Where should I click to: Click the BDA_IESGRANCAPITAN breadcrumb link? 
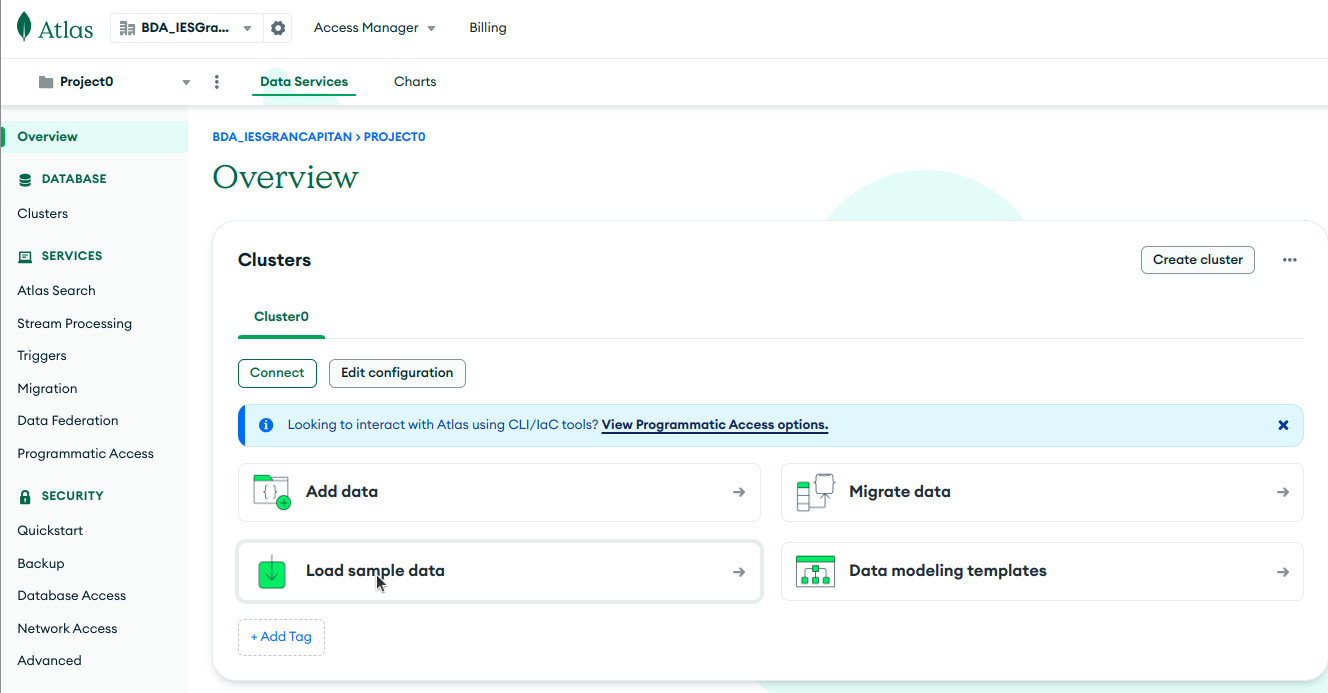(282, 137)
